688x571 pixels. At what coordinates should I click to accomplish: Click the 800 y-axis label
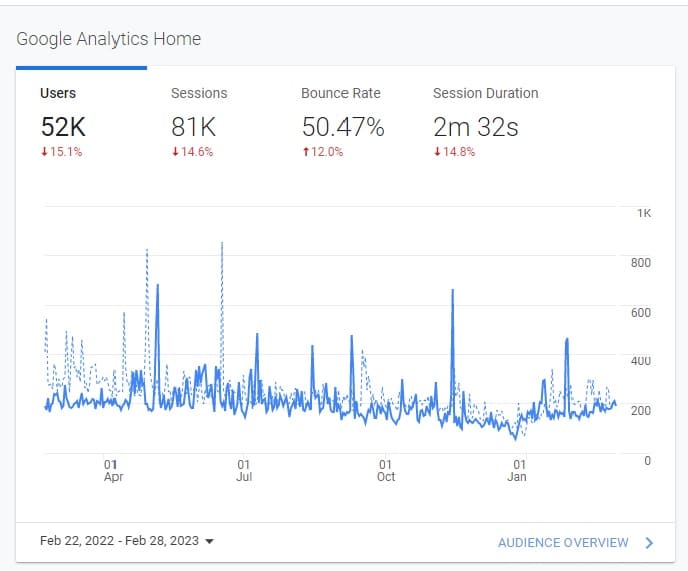point(641,262)
